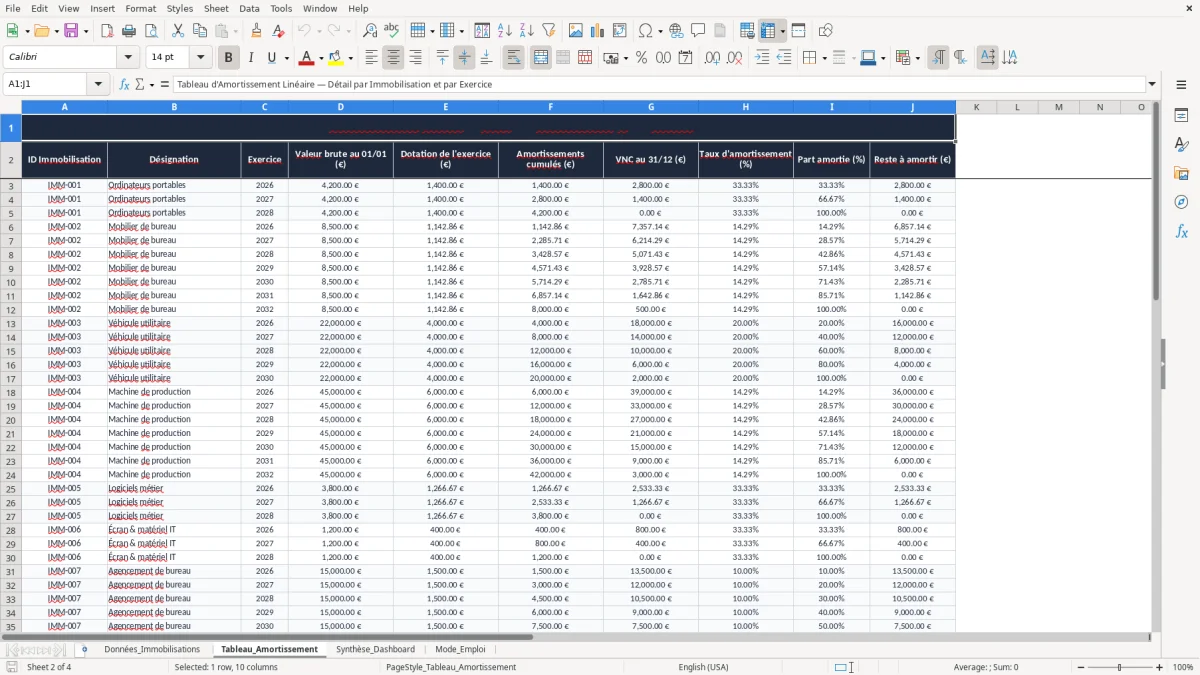Viewport: 1200px width, 675px height.
Task: Apply the red font color swatch
Action: coord(306,58)
